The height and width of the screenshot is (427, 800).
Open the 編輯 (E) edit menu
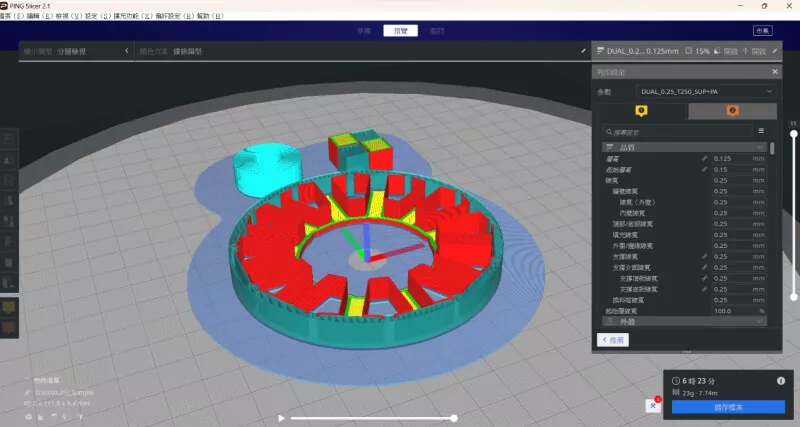click(39, 16)
